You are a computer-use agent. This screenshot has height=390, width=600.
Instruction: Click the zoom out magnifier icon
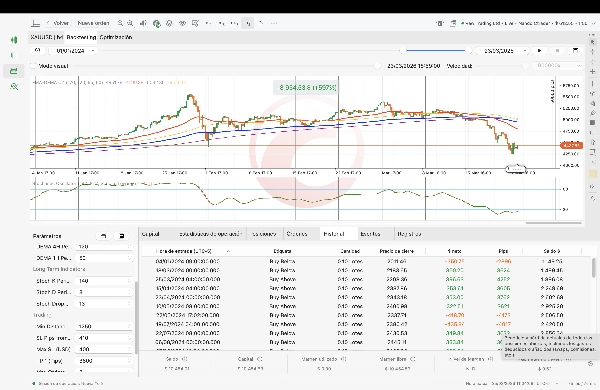pyautogui.click(x=120, y=23)
